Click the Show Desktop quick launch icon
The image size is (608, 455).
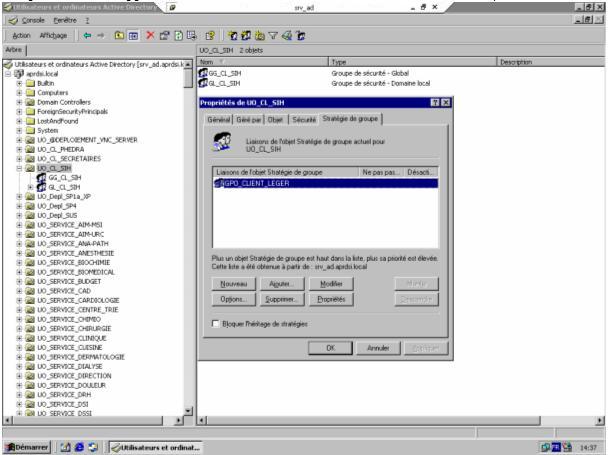tap(65, 447)
